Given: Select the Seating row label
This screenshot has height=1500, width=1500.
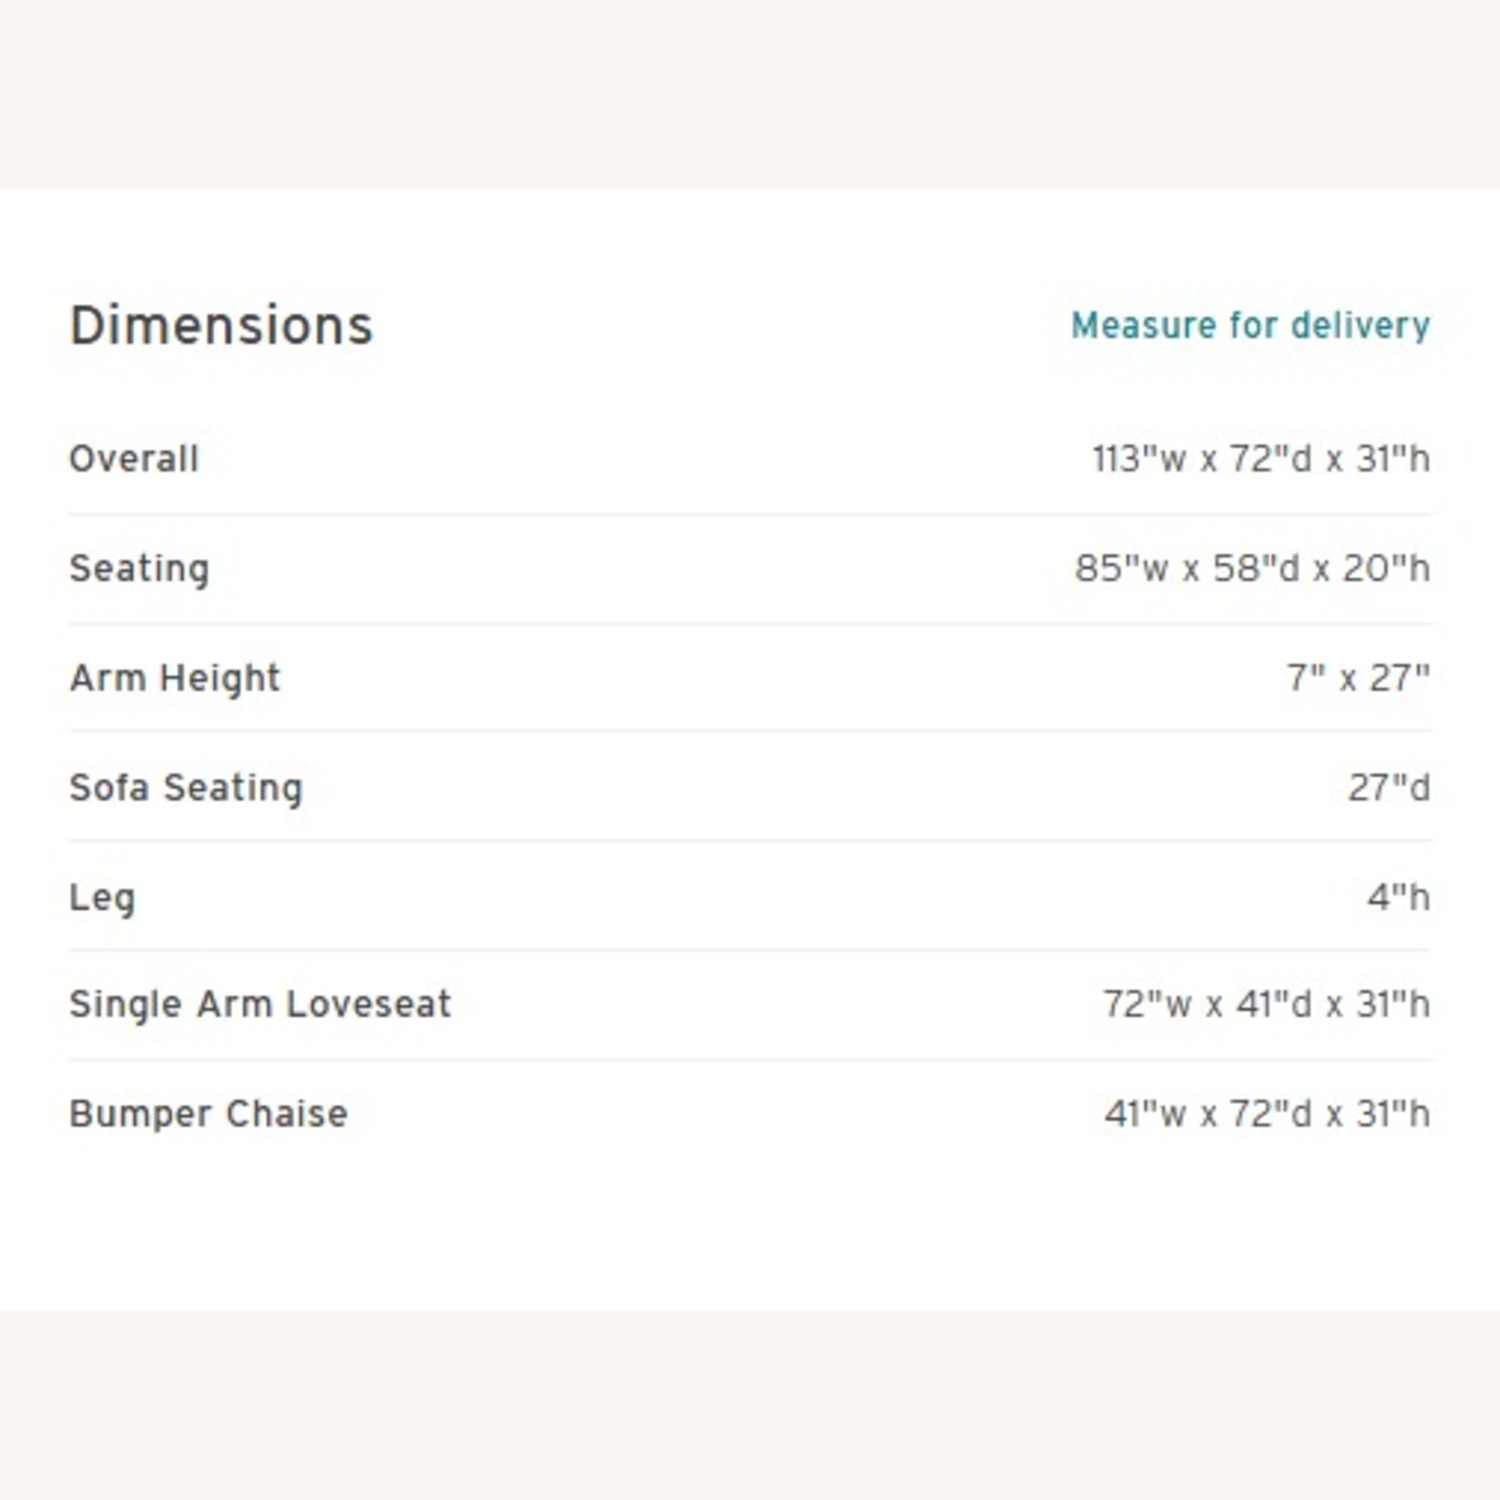Looking at the screenshot, I should click(139, 568).
